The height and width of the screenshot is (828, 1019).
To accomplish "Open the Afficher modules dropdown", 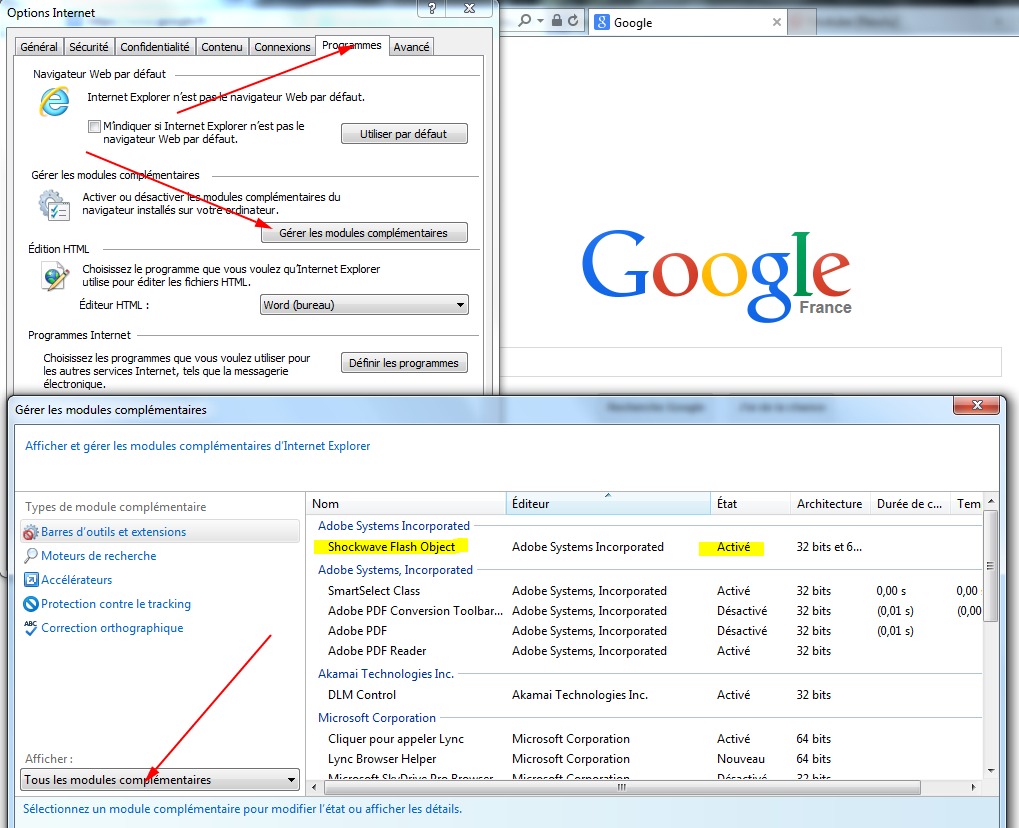I will pos(160,779).
